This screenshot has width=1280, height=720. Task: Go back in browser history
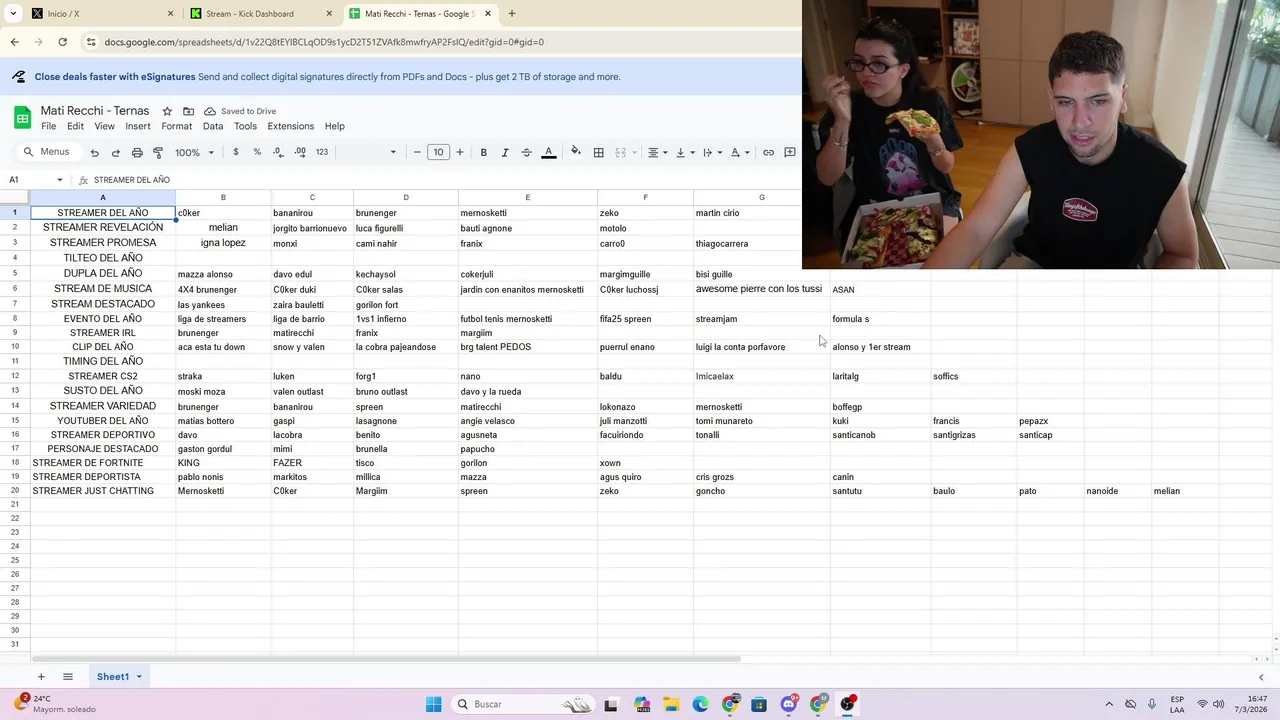[14, 42]
